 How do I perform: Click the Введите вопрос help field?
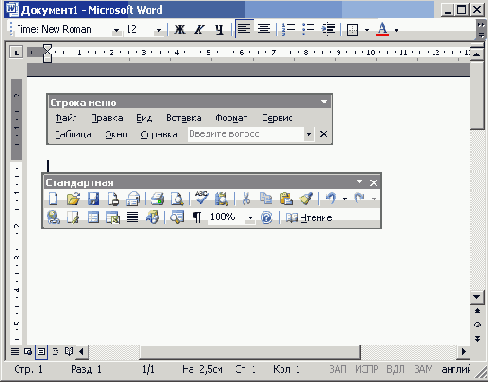point(246,134)
